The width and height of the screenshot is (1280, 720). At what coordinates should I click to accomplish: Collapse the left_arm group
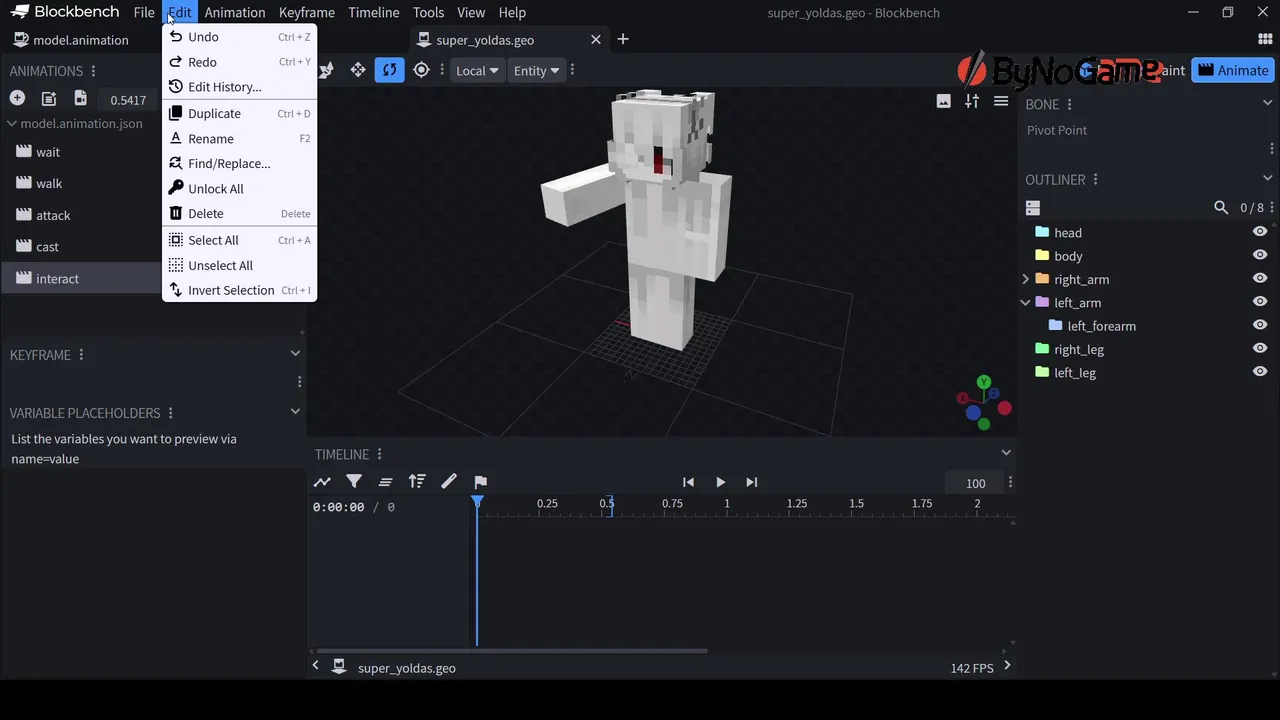pos(1025,302)
